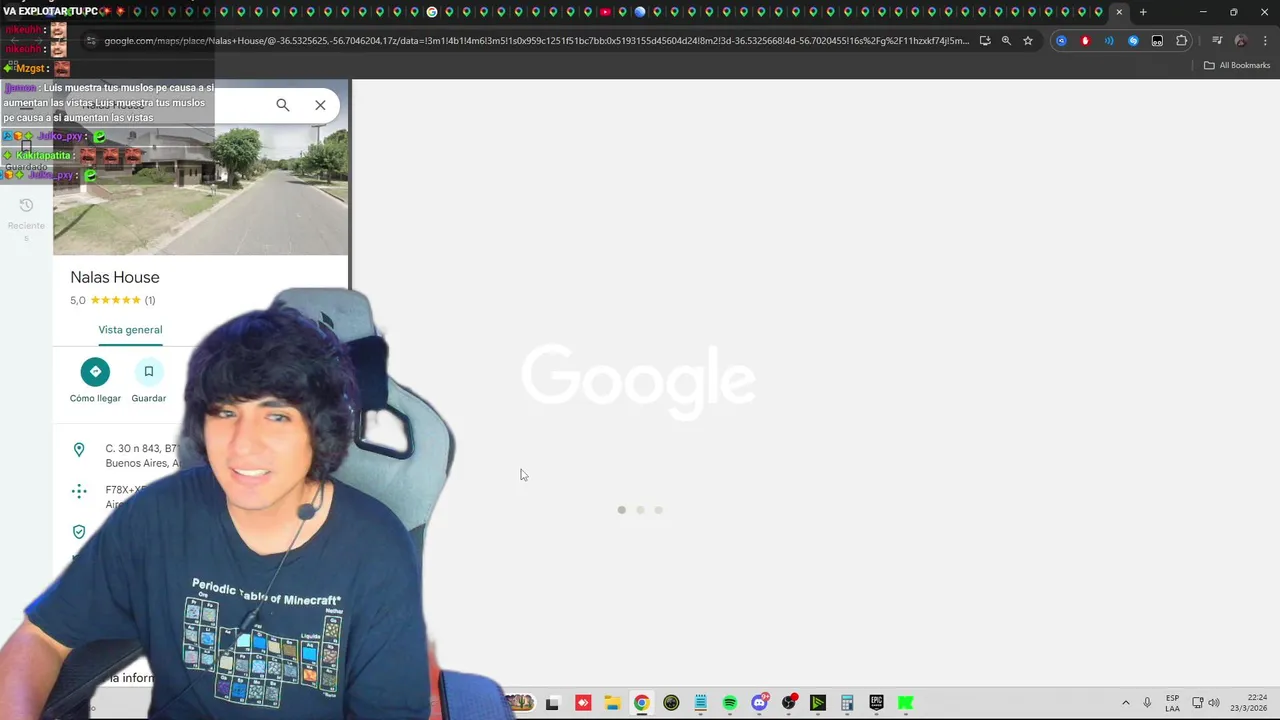1280x720 pixels.
Task: Click the red square app taskbar icon
Action: [x=583, y=703]
